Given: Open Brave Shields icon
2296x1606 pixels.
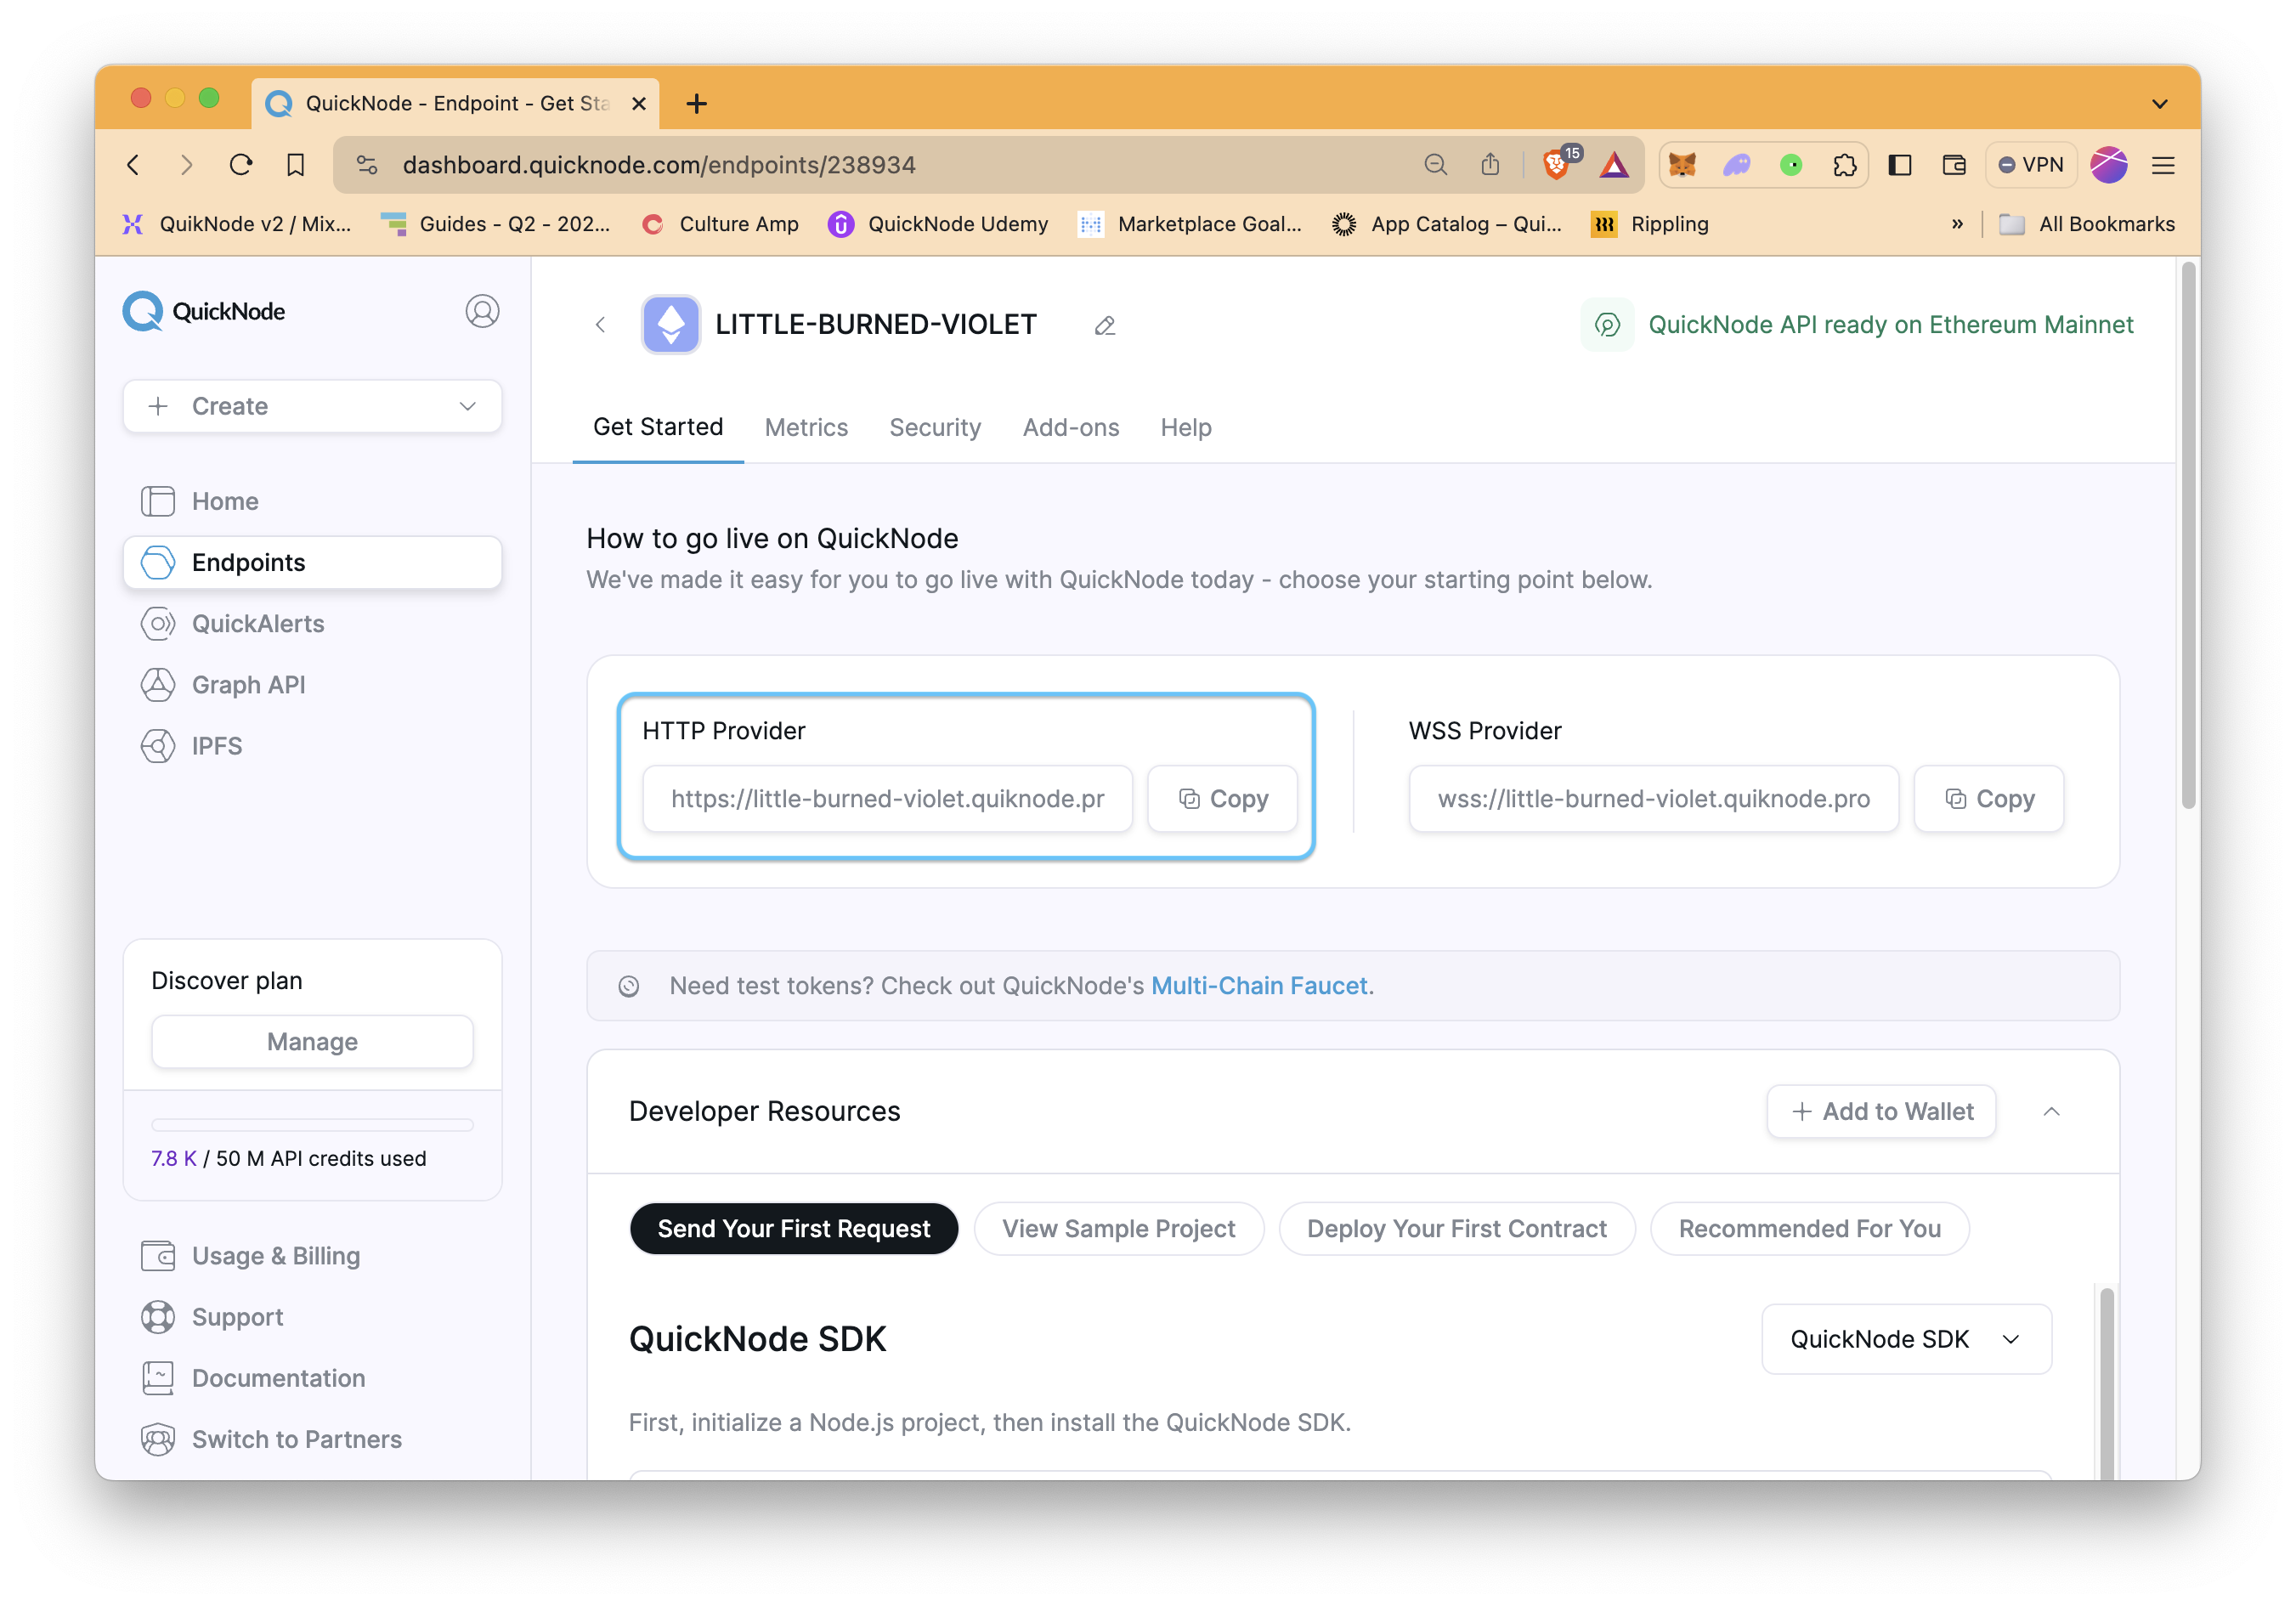Looking at the screenshot, I should pyautogui.click(x=1557, y=163).
